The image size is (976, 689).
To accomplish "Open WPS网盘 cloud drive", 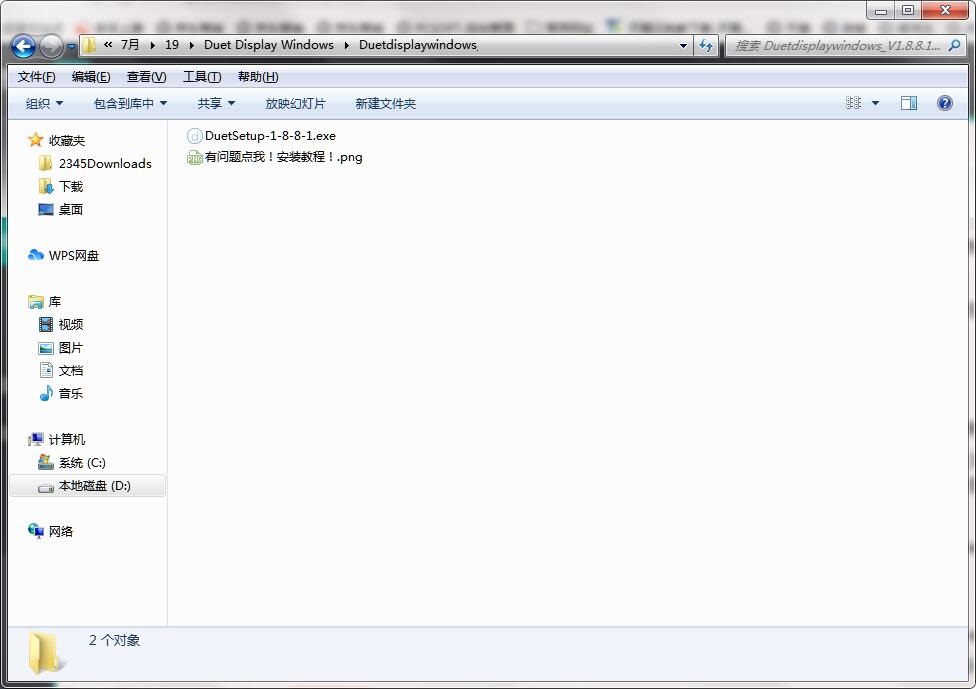I will 73,256.
